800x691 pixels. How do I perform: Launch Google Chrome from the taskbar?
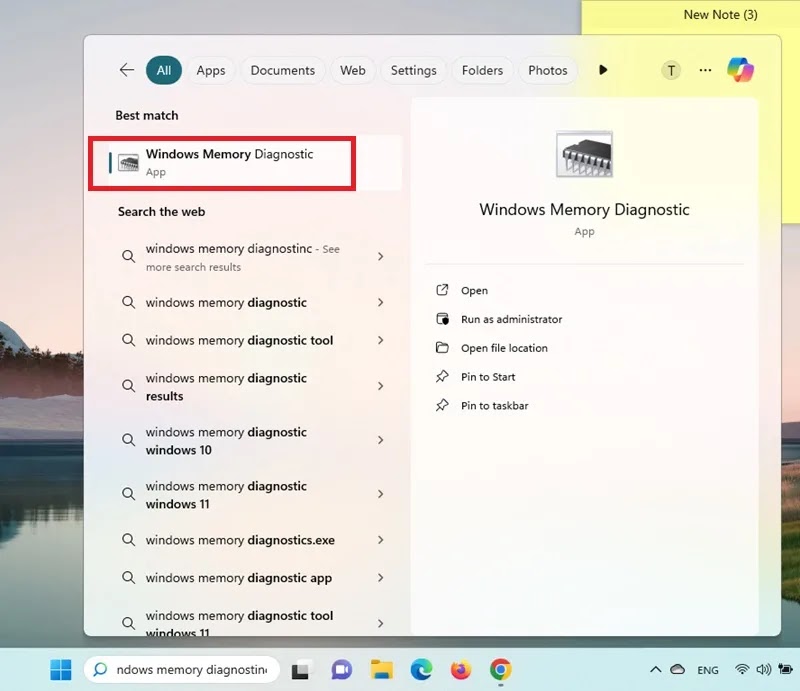pos(501,670)
